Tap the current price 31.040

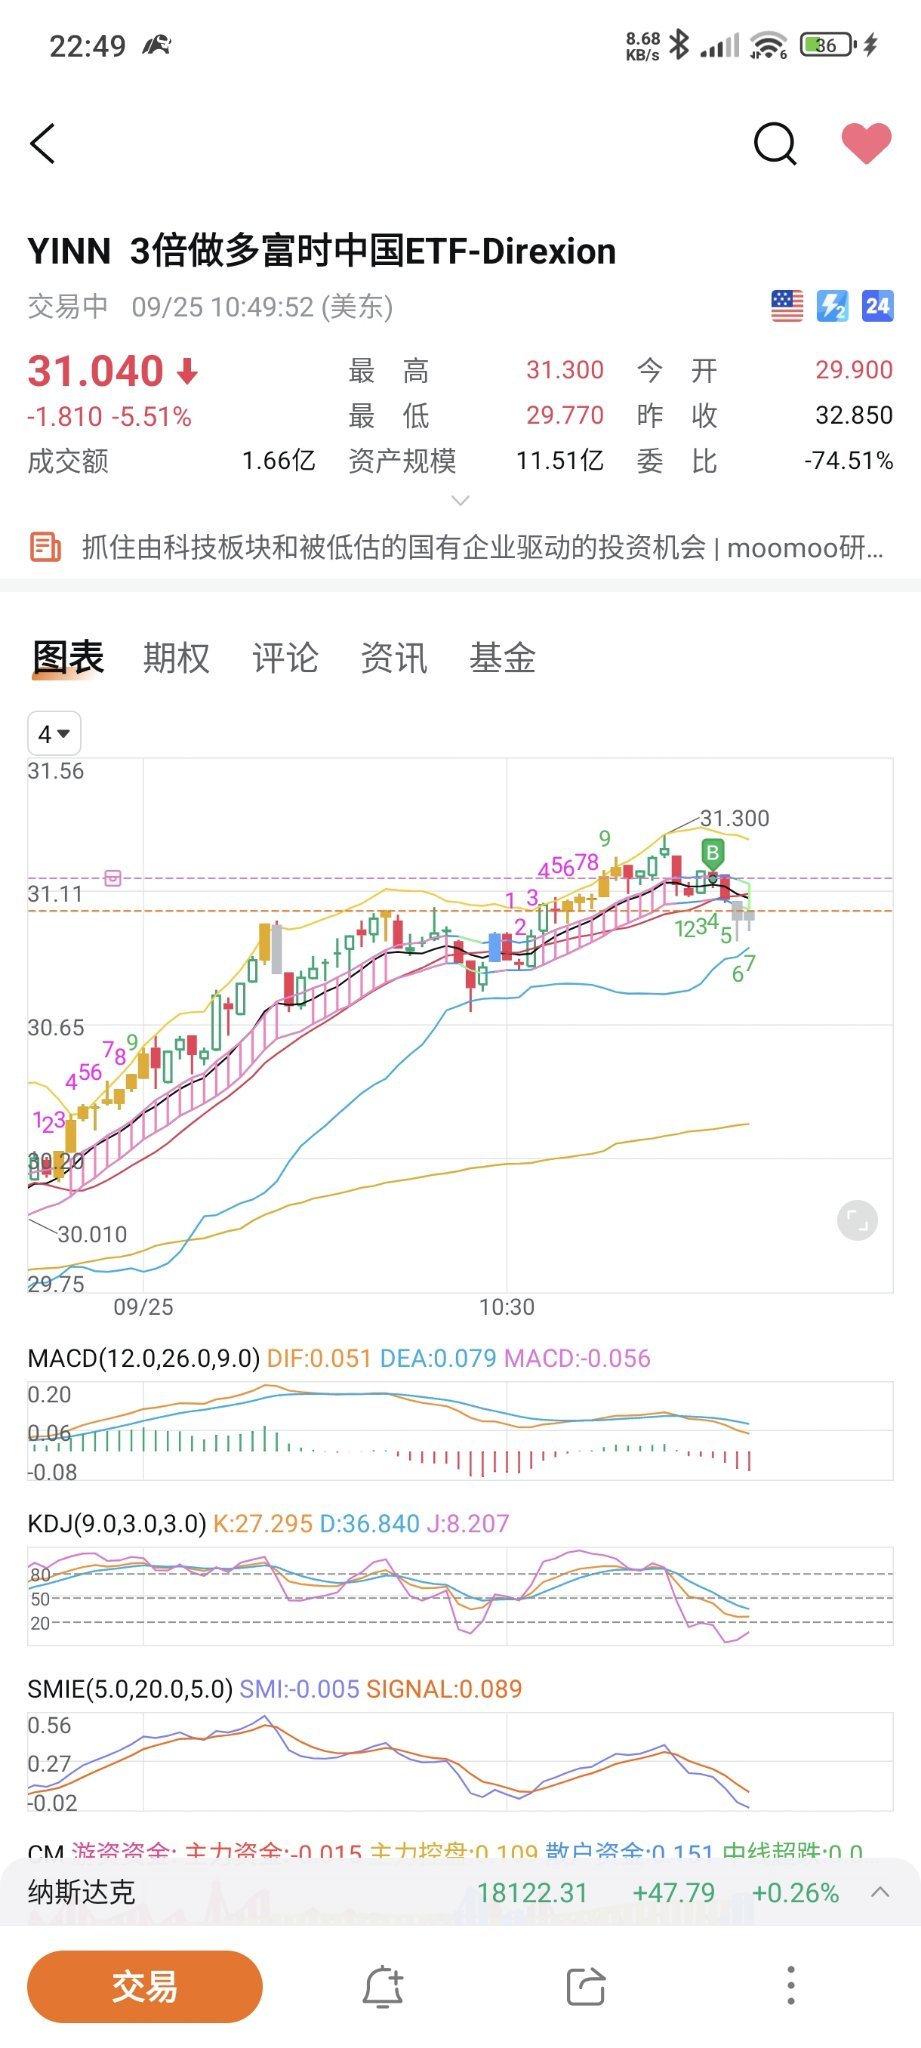pos(95,371)
